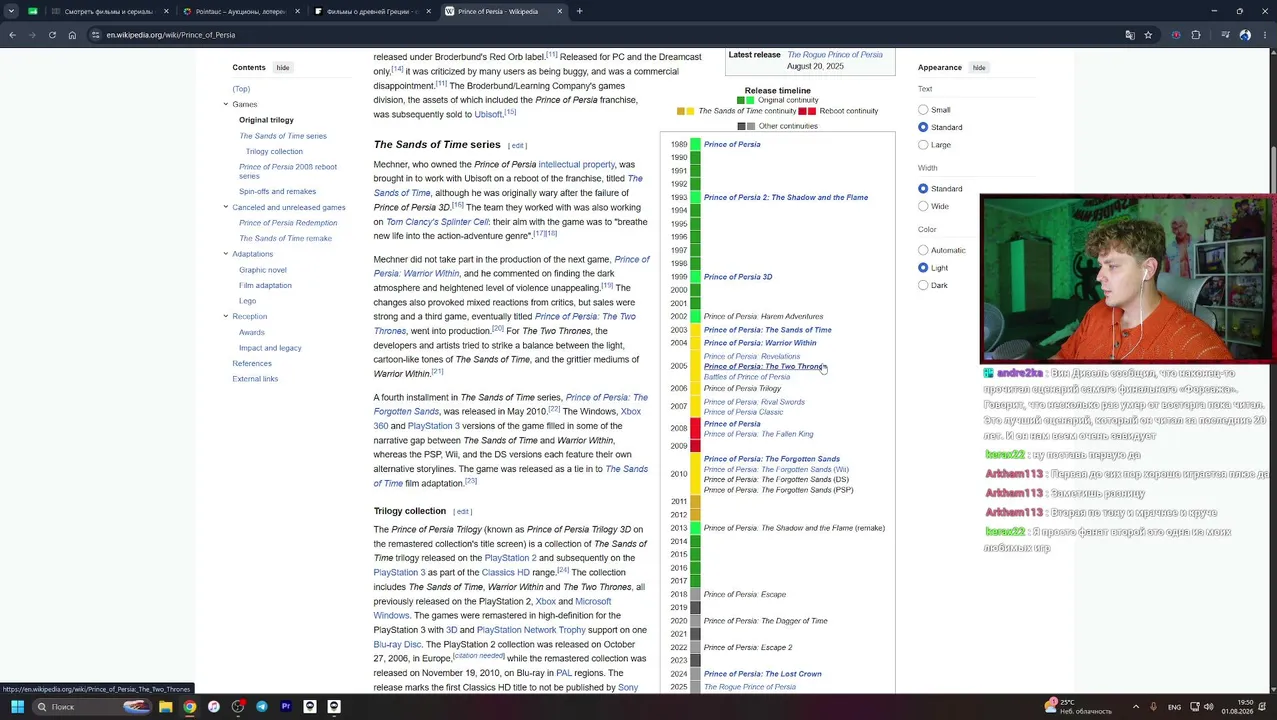Open the Chrome profile avatar
The image size is (1277, 720).
coord(1245,35)
